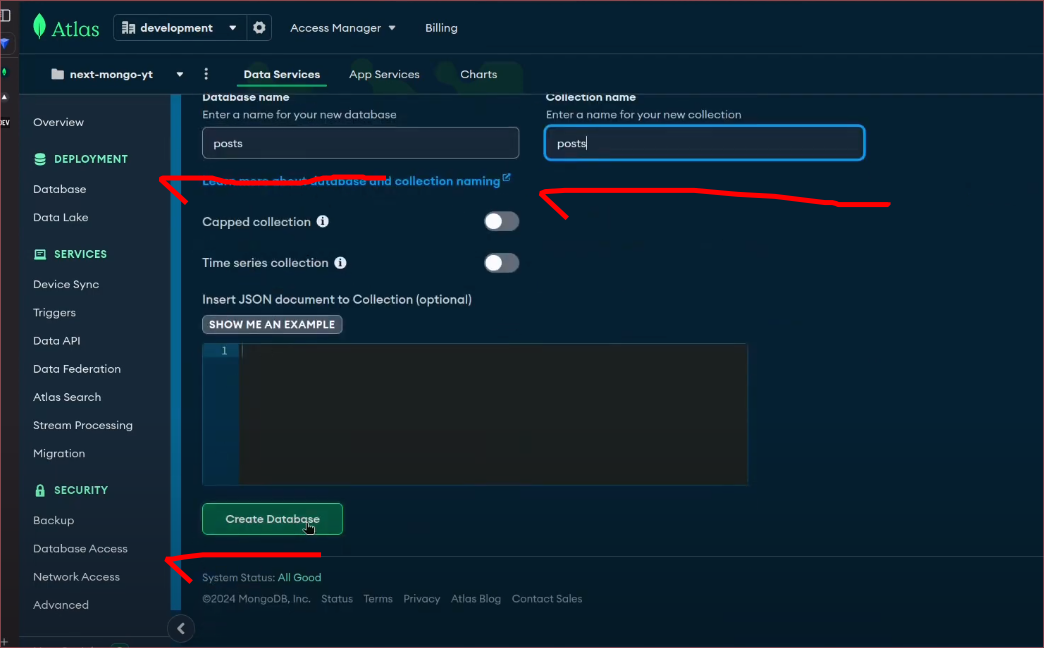Open Device Sync in sidebar
This screenshot has width=1044, height=648.
(66, 284)
